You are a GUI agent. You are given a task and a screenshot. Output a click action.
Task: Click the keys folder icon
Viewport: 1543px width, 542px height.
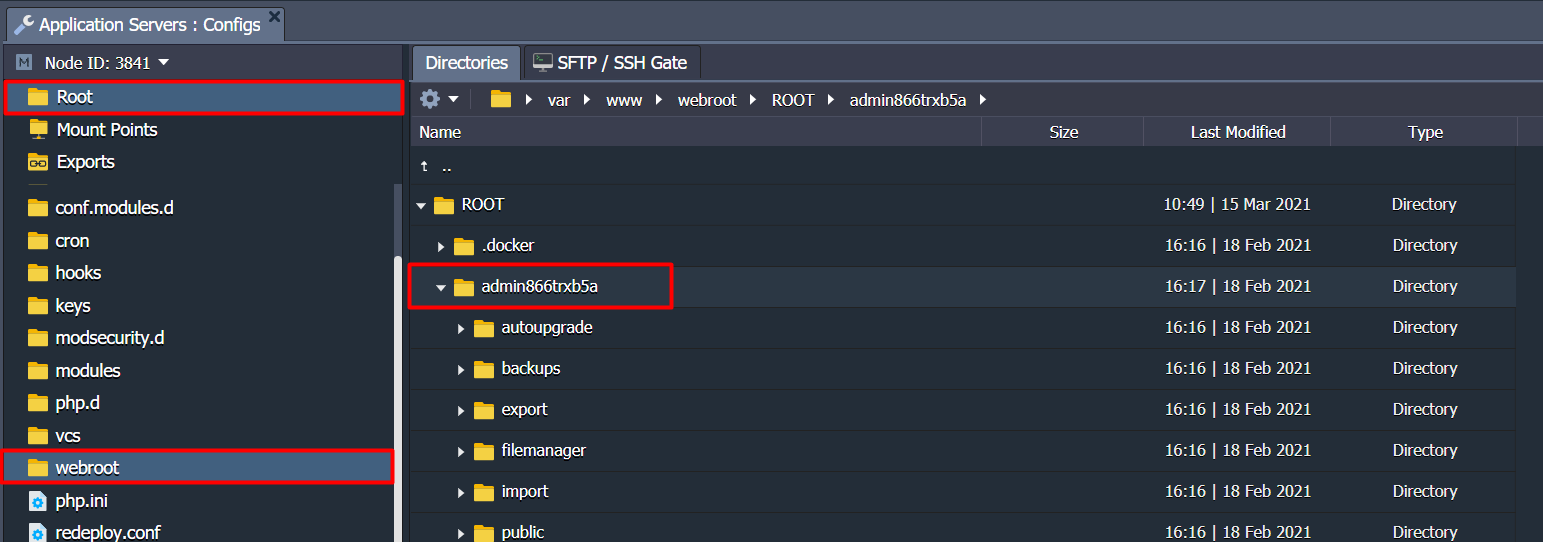(38, 306)
